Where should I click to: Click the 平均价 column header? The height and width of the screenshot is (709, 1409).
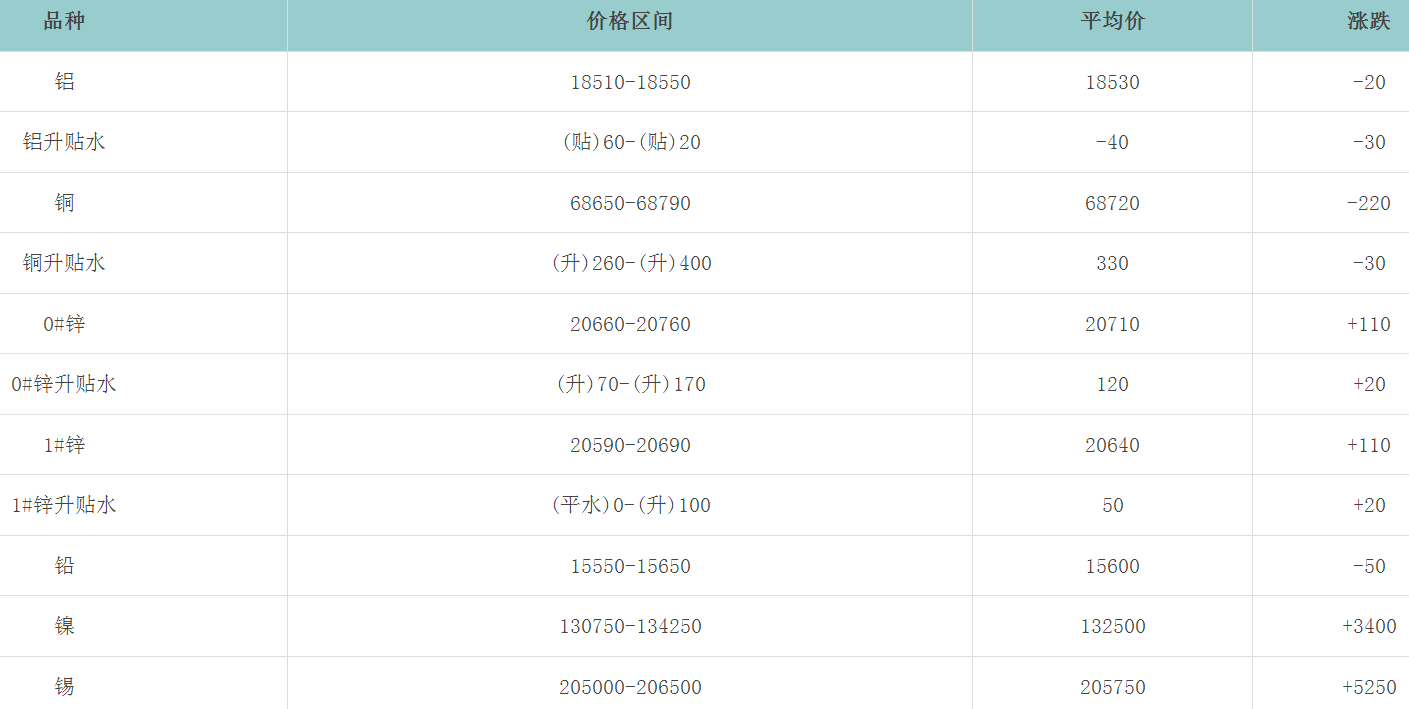(x=1112, y=21)
